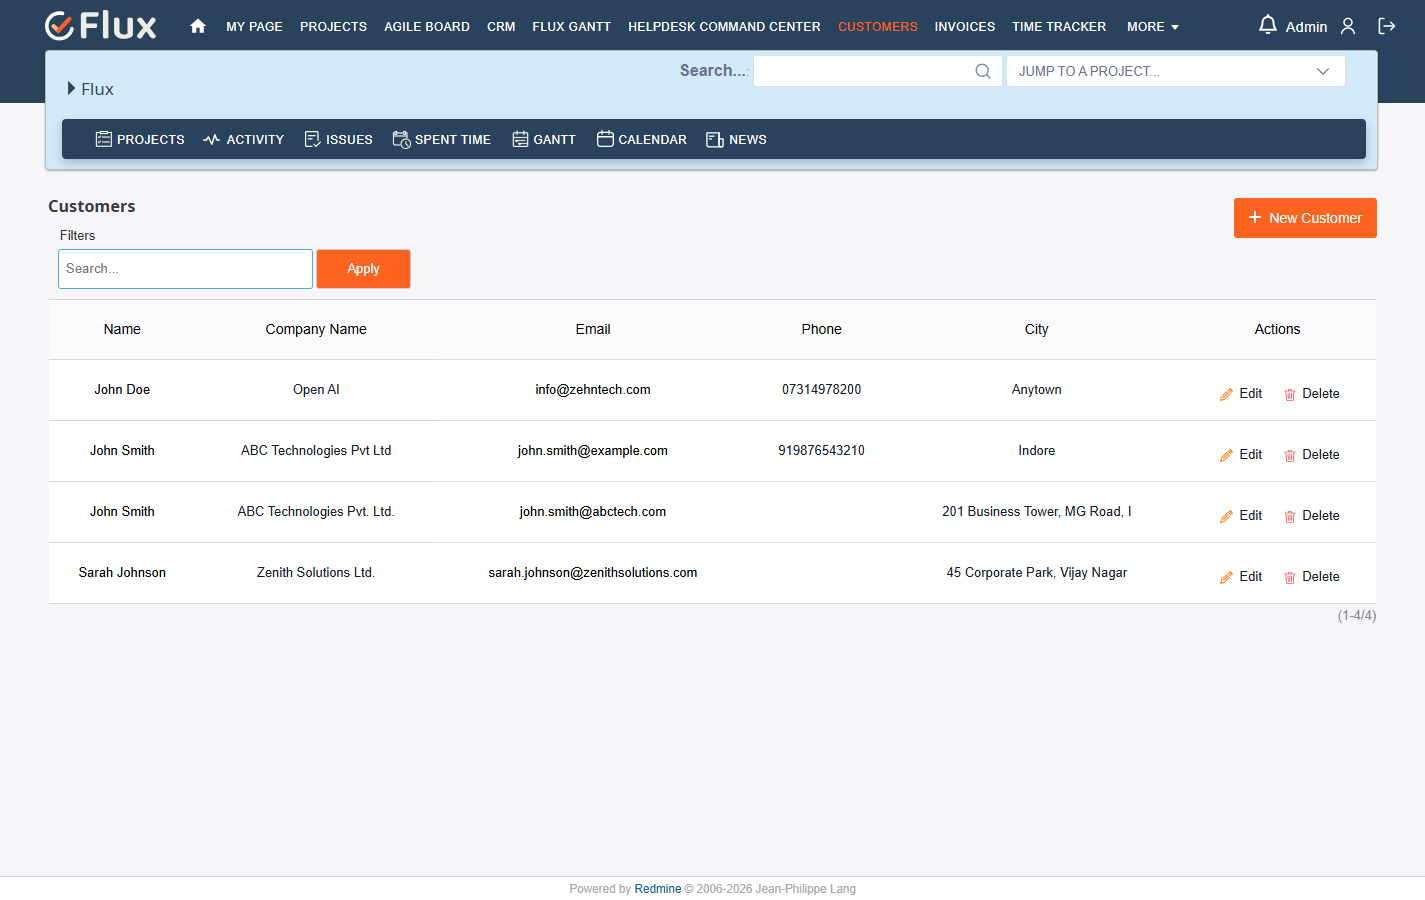
Task: Click the trash icon for John Doe
Action: point(1290,394)
